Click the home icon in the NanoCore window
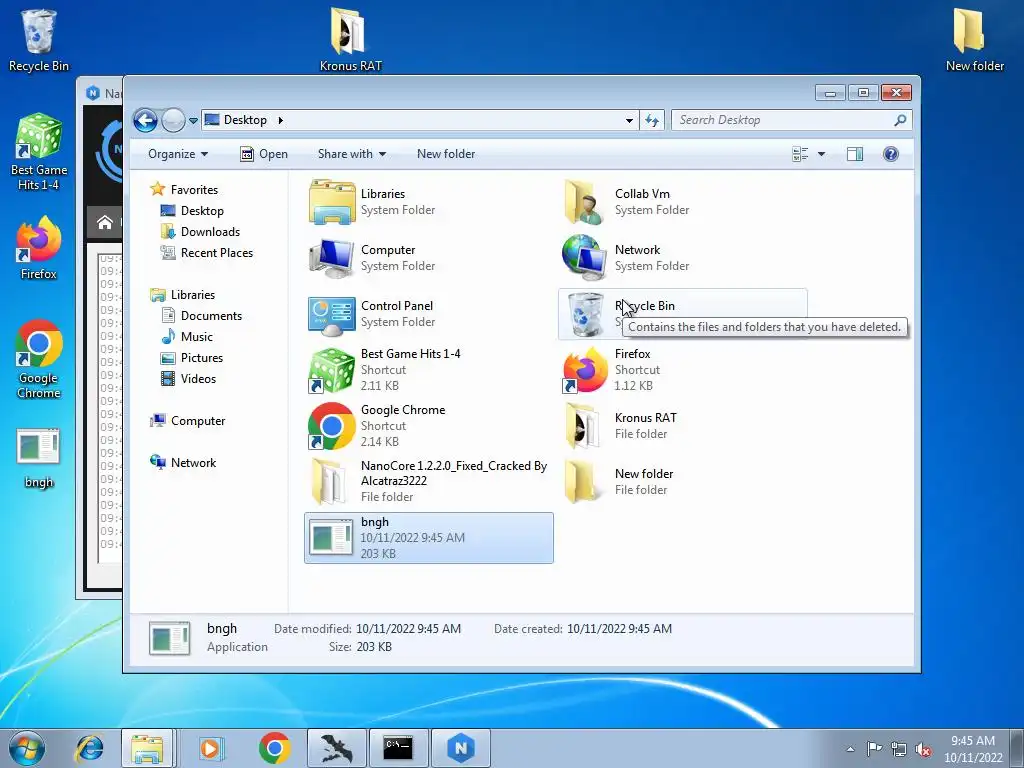The height and width of the screenshot is (768, 1024). tap(105, 223)
